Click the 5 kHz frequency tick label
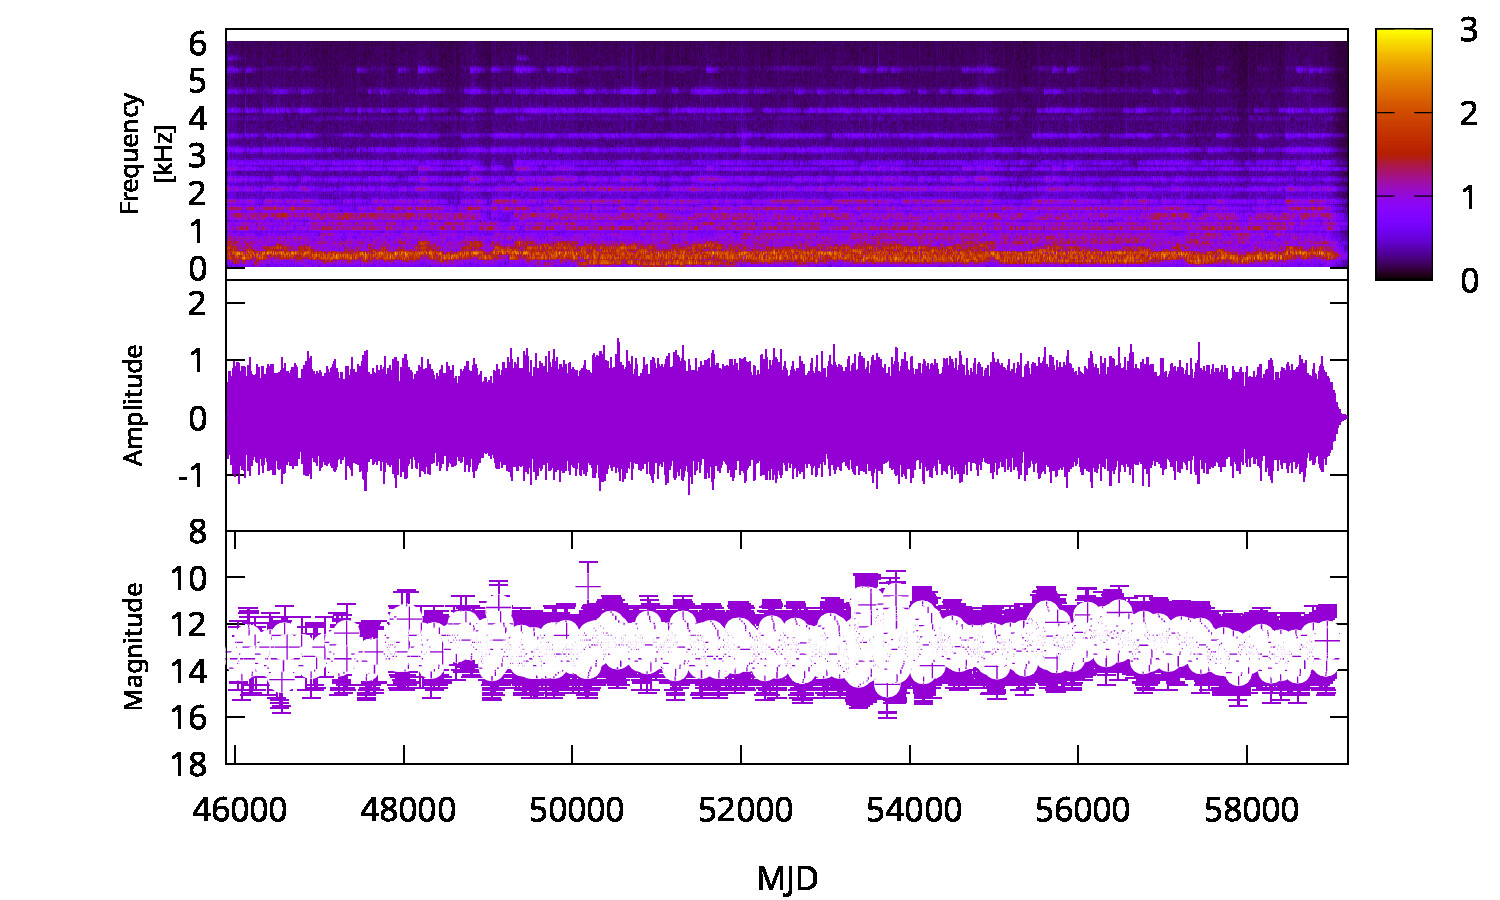Viewport: 1500px width, 900px height. point(197,80)
